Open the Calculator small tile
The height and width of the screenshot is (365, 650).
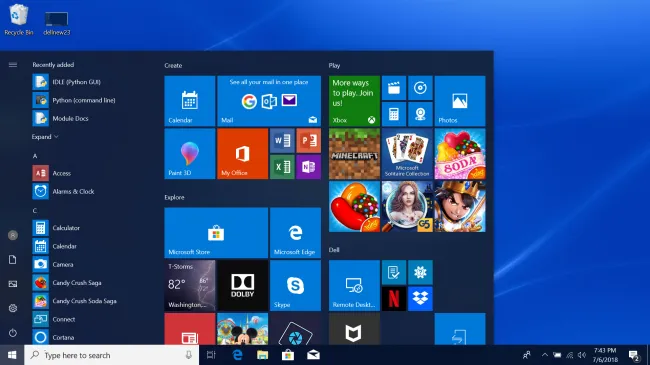[x=394, y=114]
